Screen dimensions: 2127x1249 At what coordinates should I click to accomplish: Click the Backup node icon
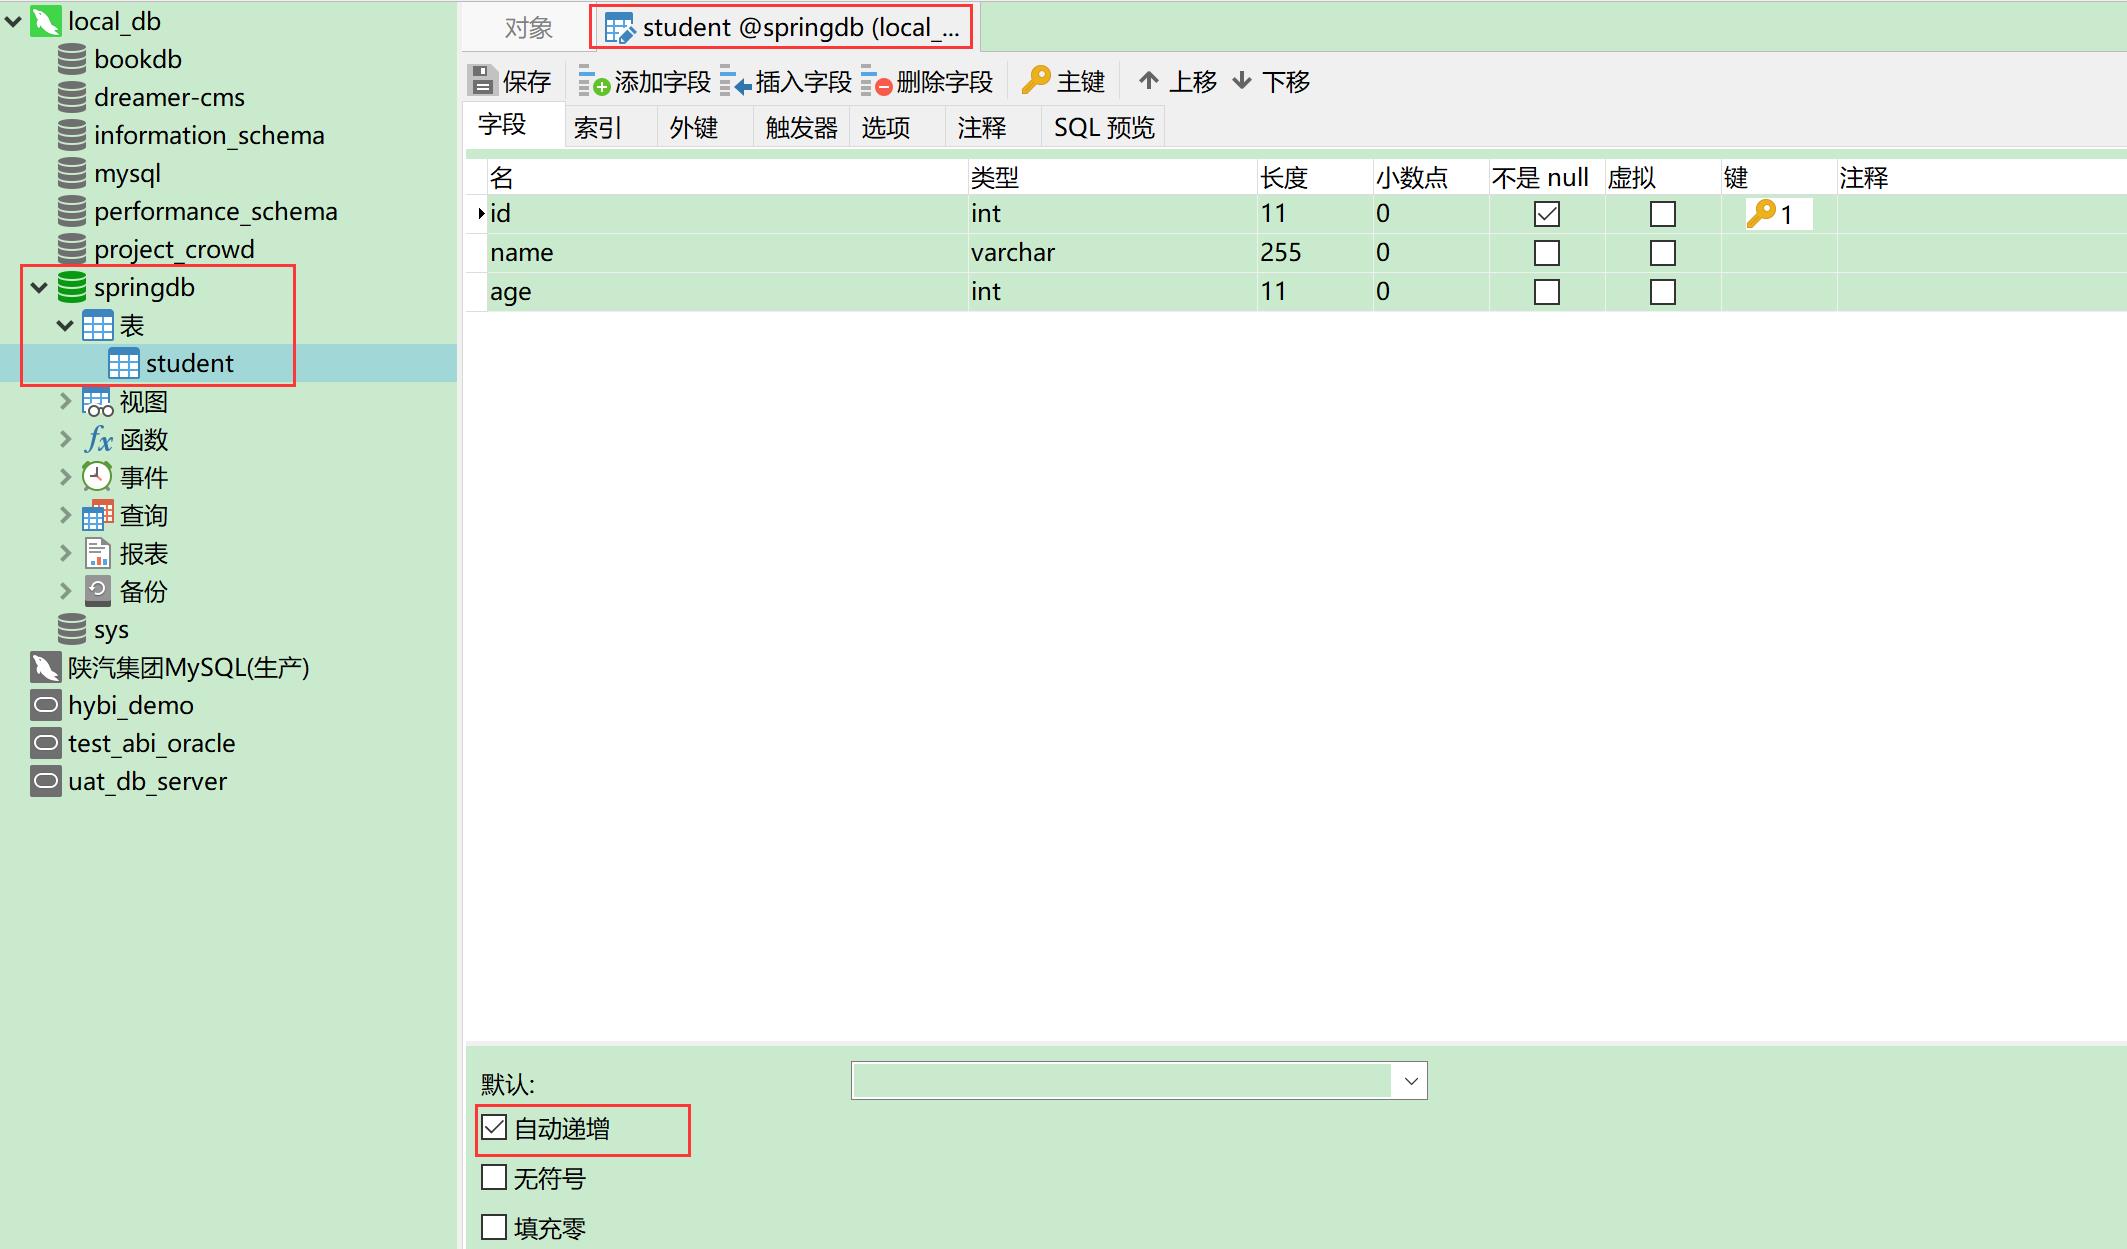98,590
